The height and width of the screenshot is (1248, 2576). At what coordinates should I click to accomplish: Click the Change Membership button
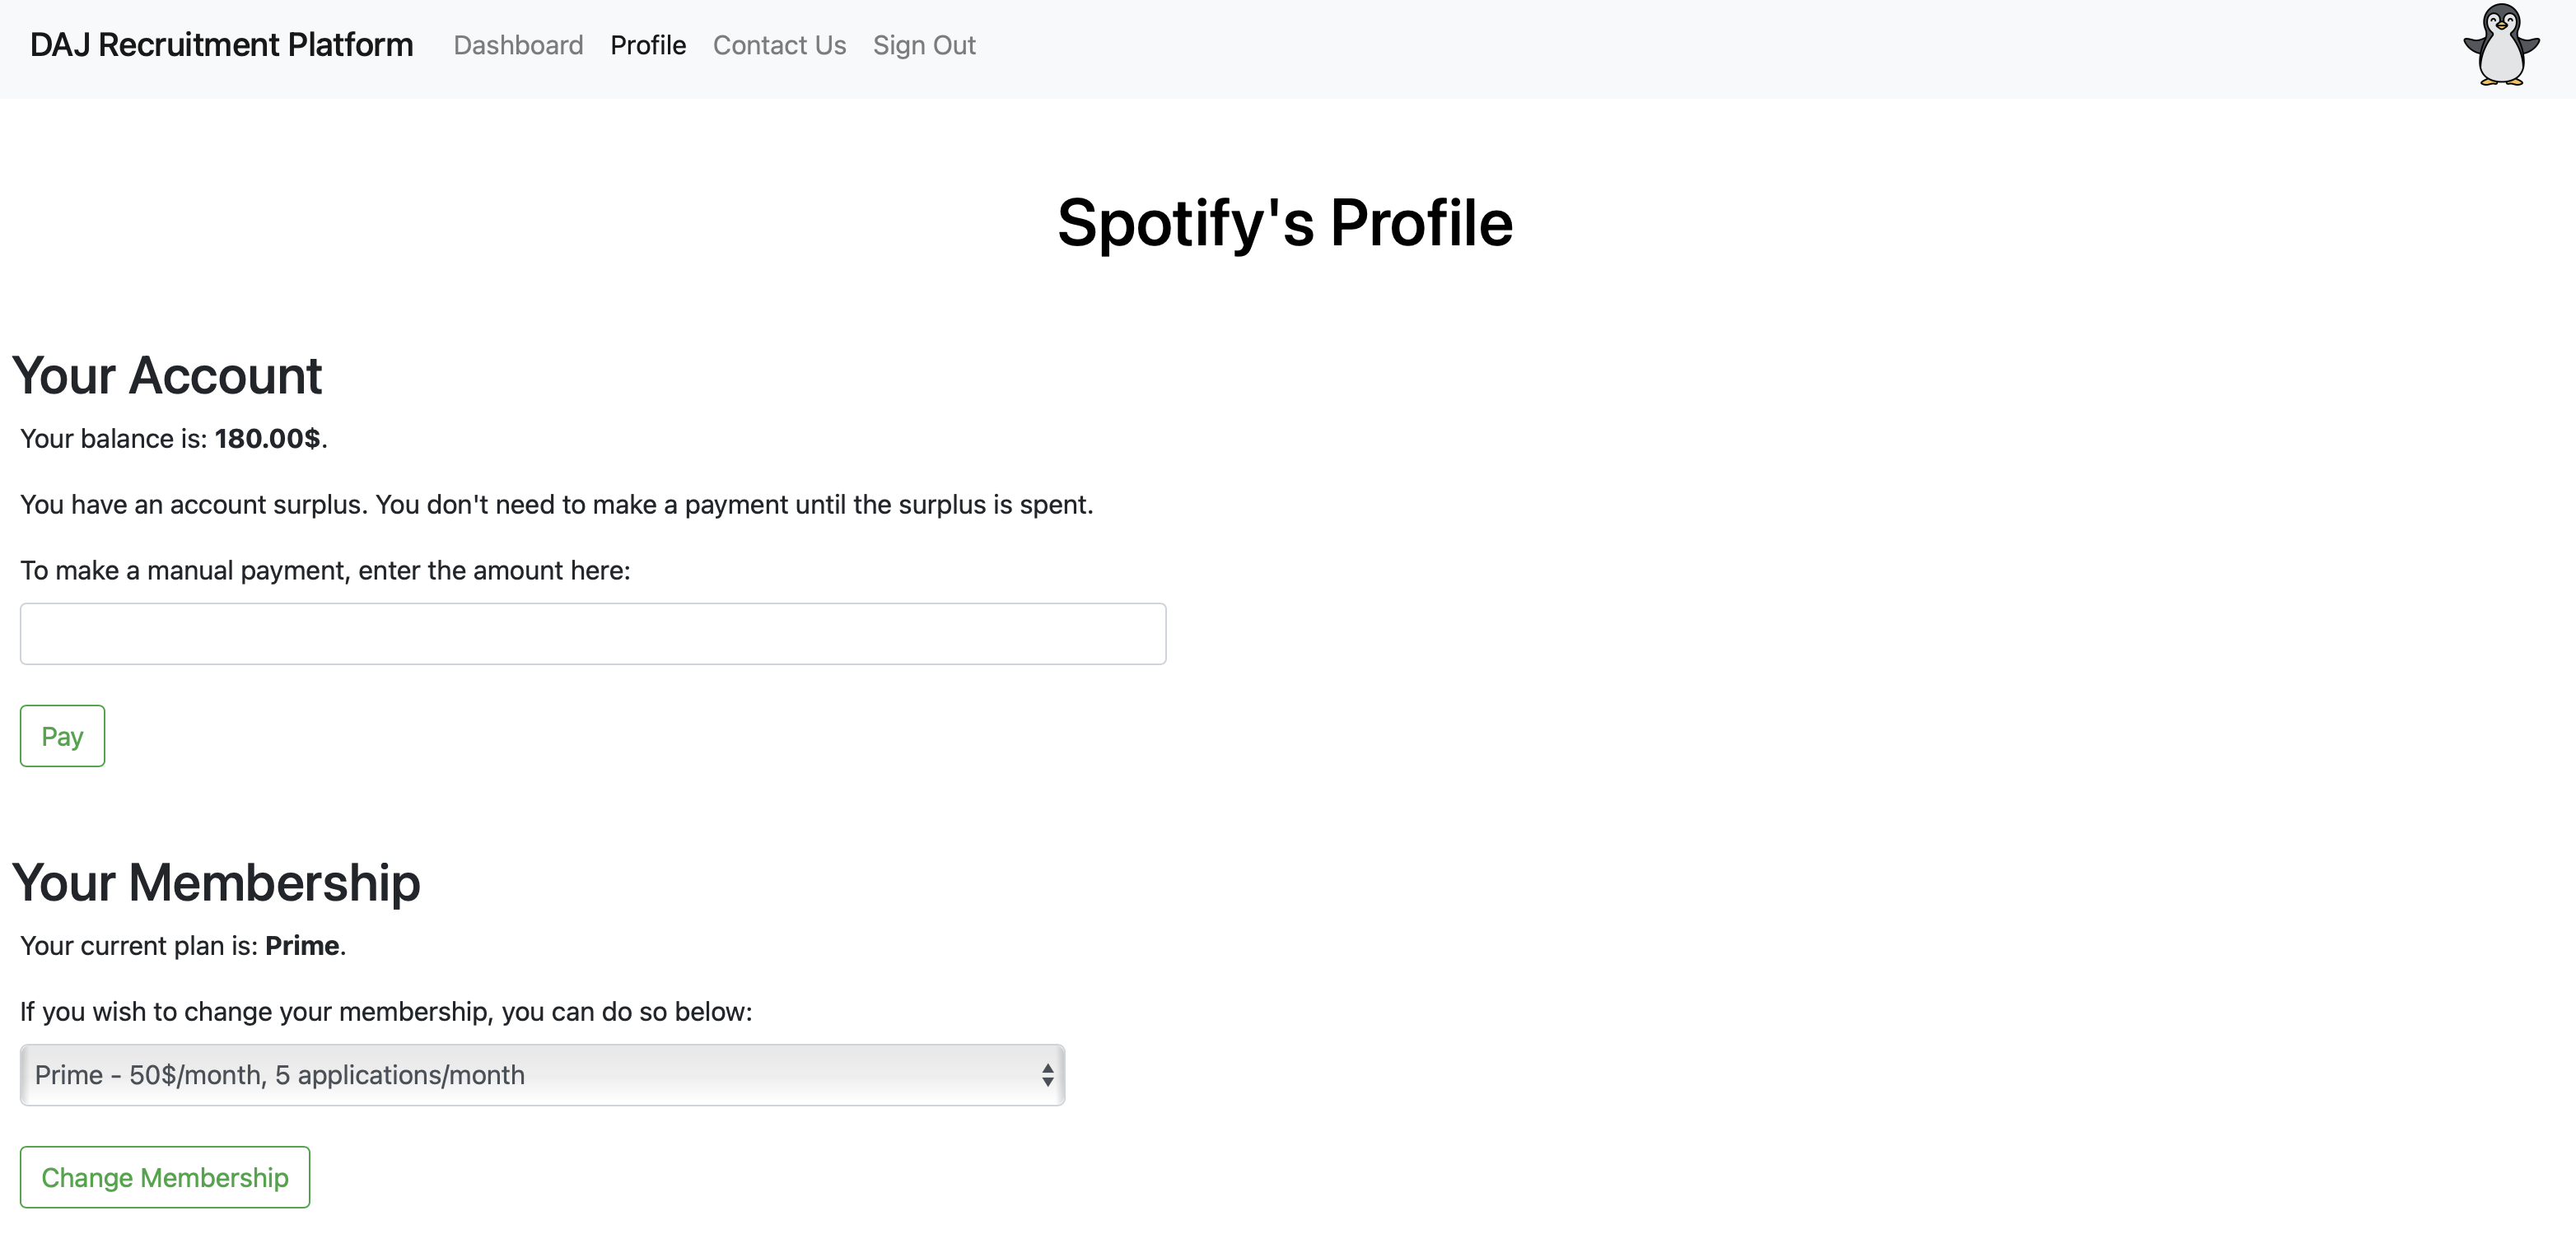click(164, 1177)
